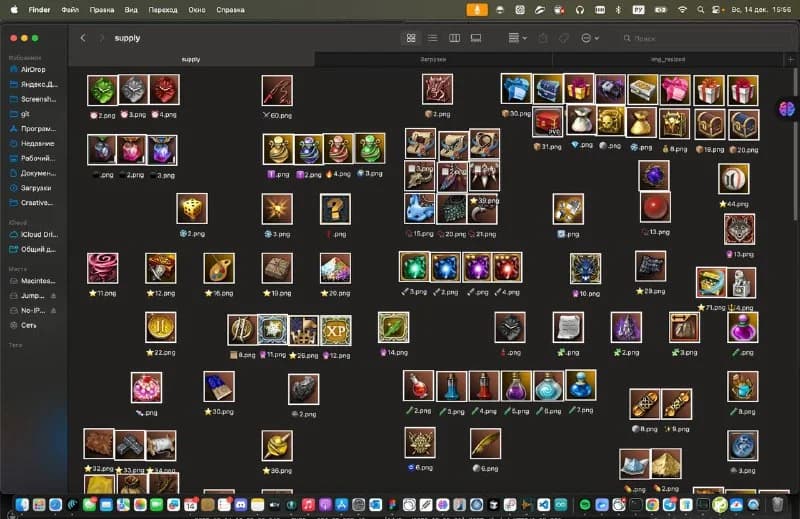The height and width of the screenshot is (519, 800).
Task: Open the Справка menu
Action: point(230,10)
